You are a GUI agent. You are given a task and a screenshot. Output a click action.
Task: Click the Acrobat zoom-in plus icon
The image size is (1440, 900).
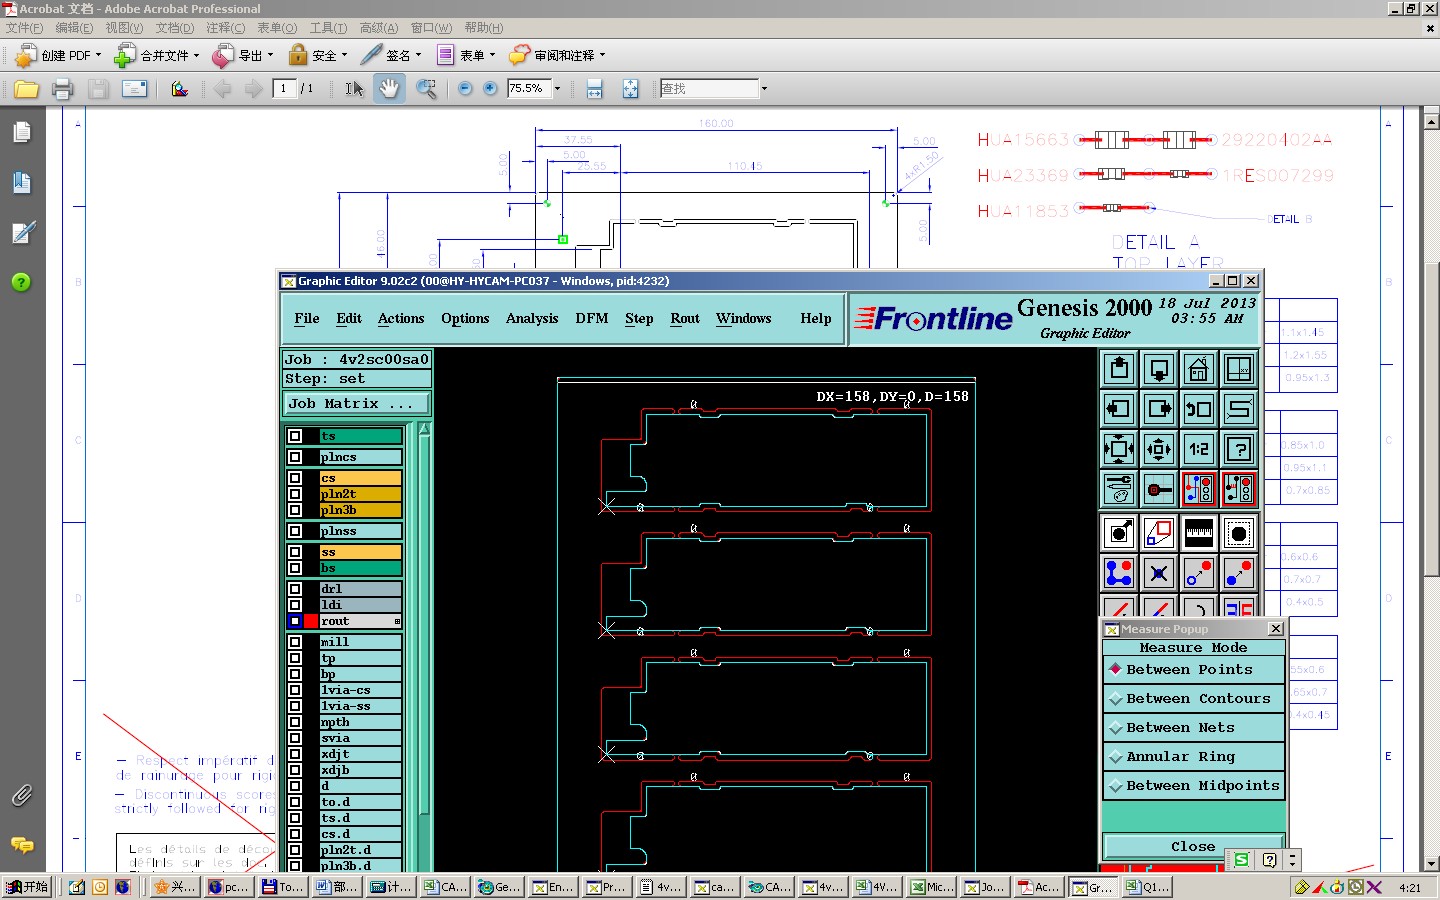click(490, 89)
